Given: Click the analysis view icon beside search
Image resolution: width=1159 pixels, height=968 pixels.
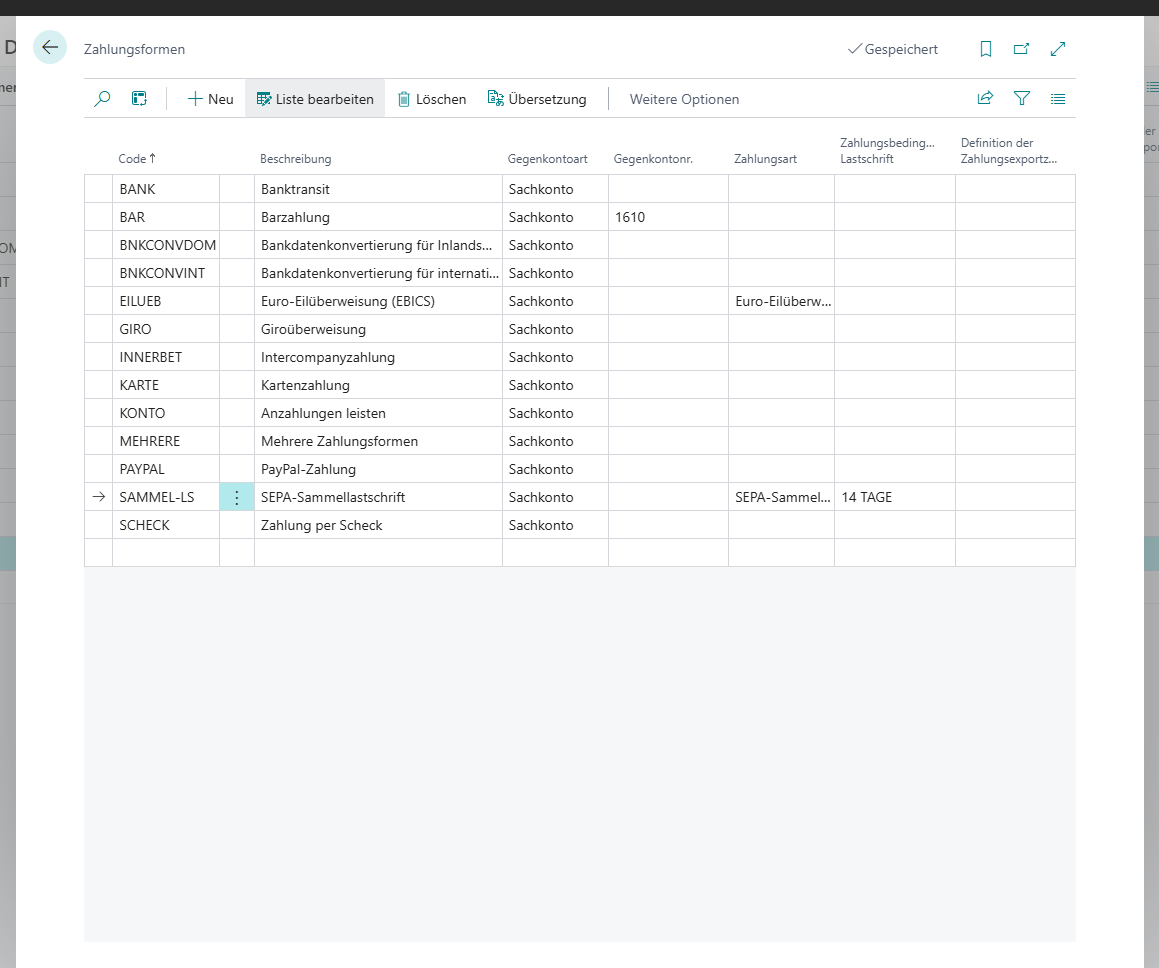Looking at the screenshot, I should coord(139,98).
